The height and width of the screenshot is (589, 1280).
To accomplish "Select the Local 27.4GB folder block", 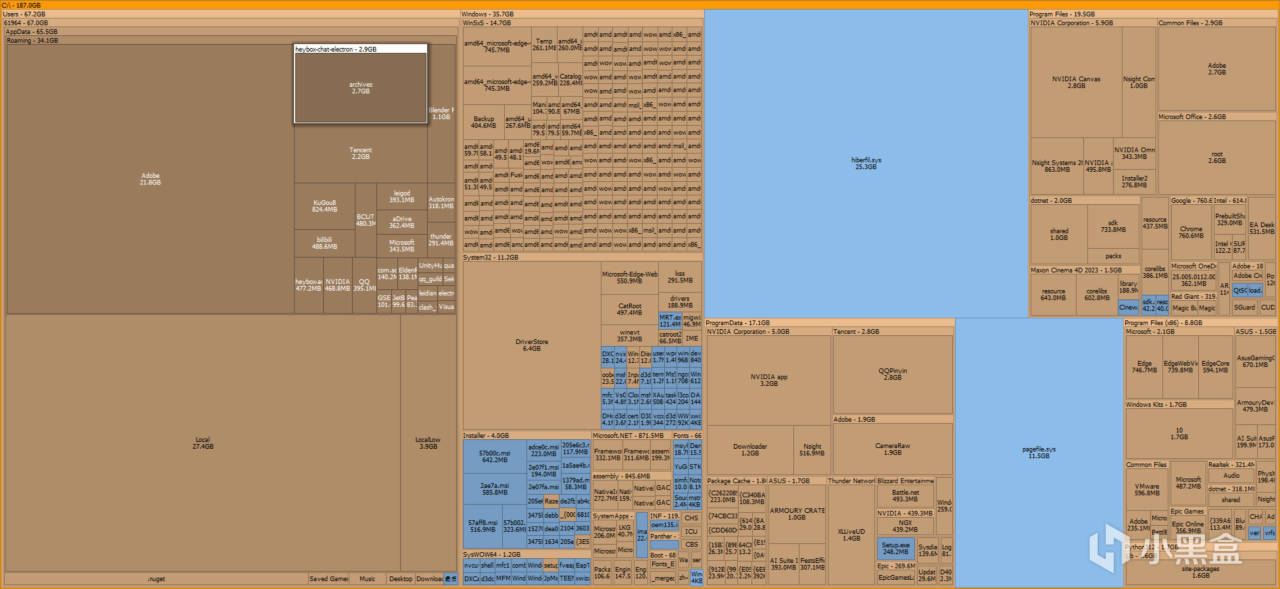I will tap(203, 445).
